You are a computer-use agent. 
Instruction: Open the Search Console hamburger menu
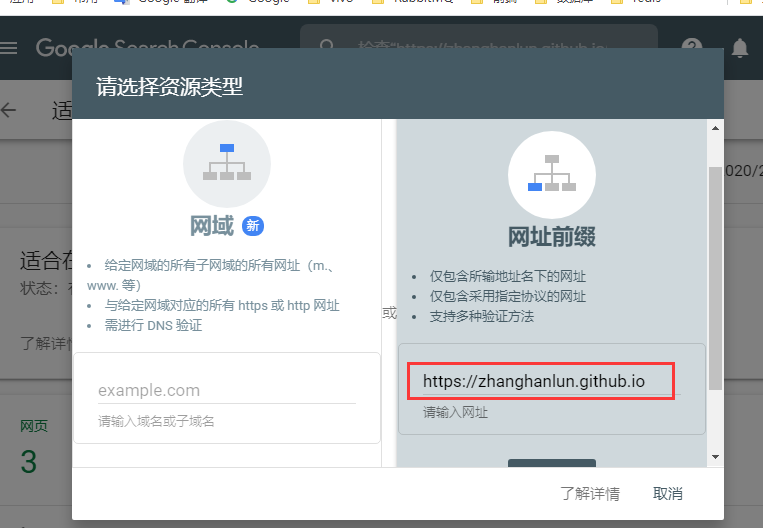(x=9, y=48)
